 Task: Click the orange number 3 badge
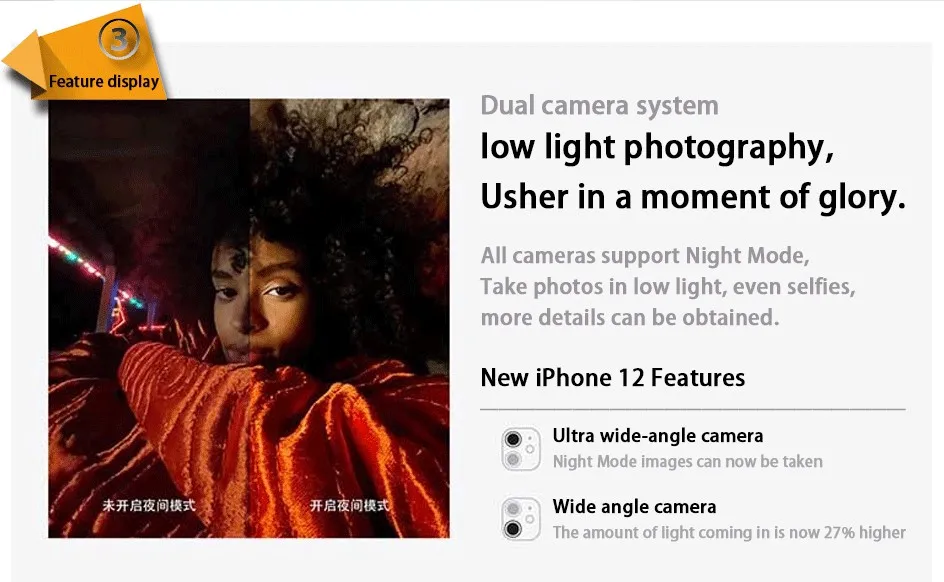[x=119, y=39]
